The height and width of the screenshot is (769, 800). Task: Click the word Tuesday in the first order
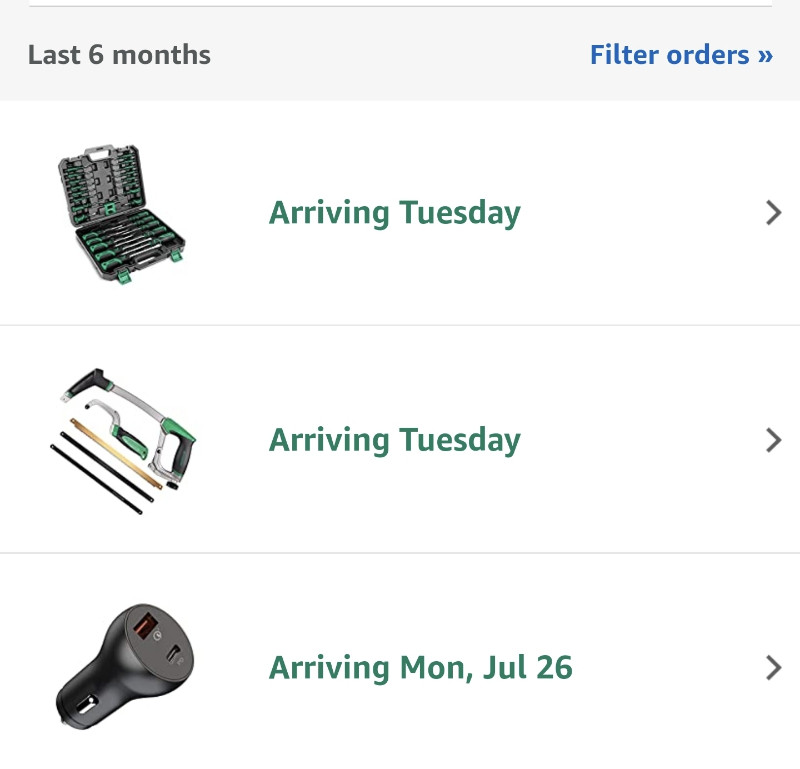pos(460,213)
